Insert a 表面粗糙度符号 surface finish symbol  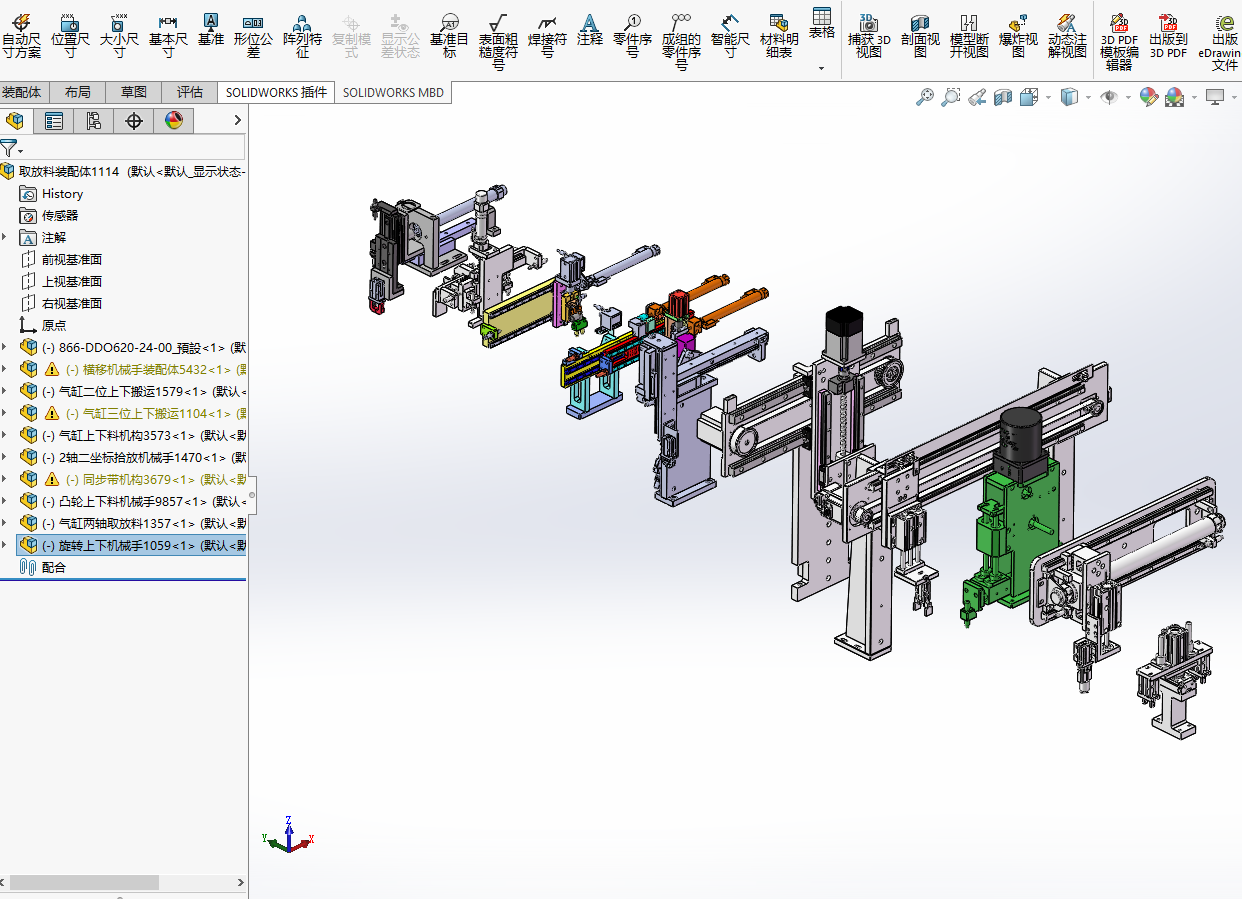(498, 42)
